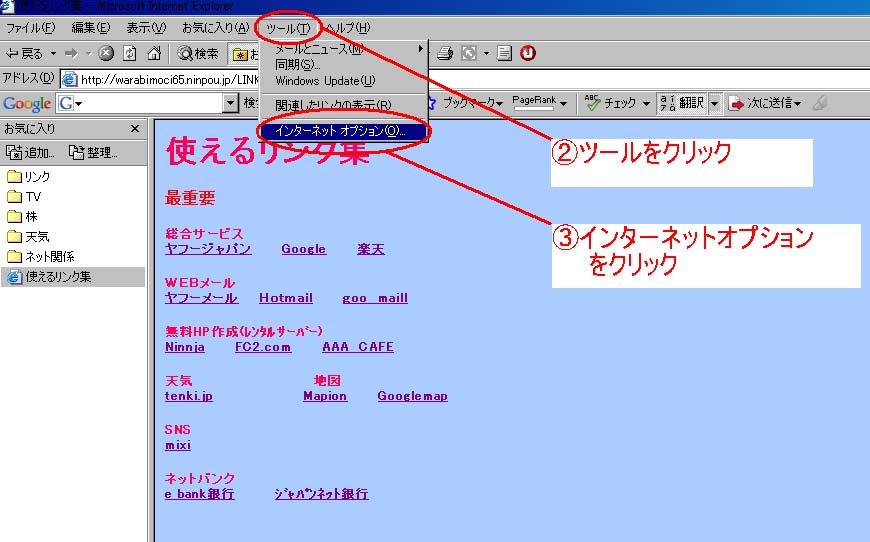Click the 翻訳 translate button
870x542 pixels.
pyautogui.click(x=682, y=103)
